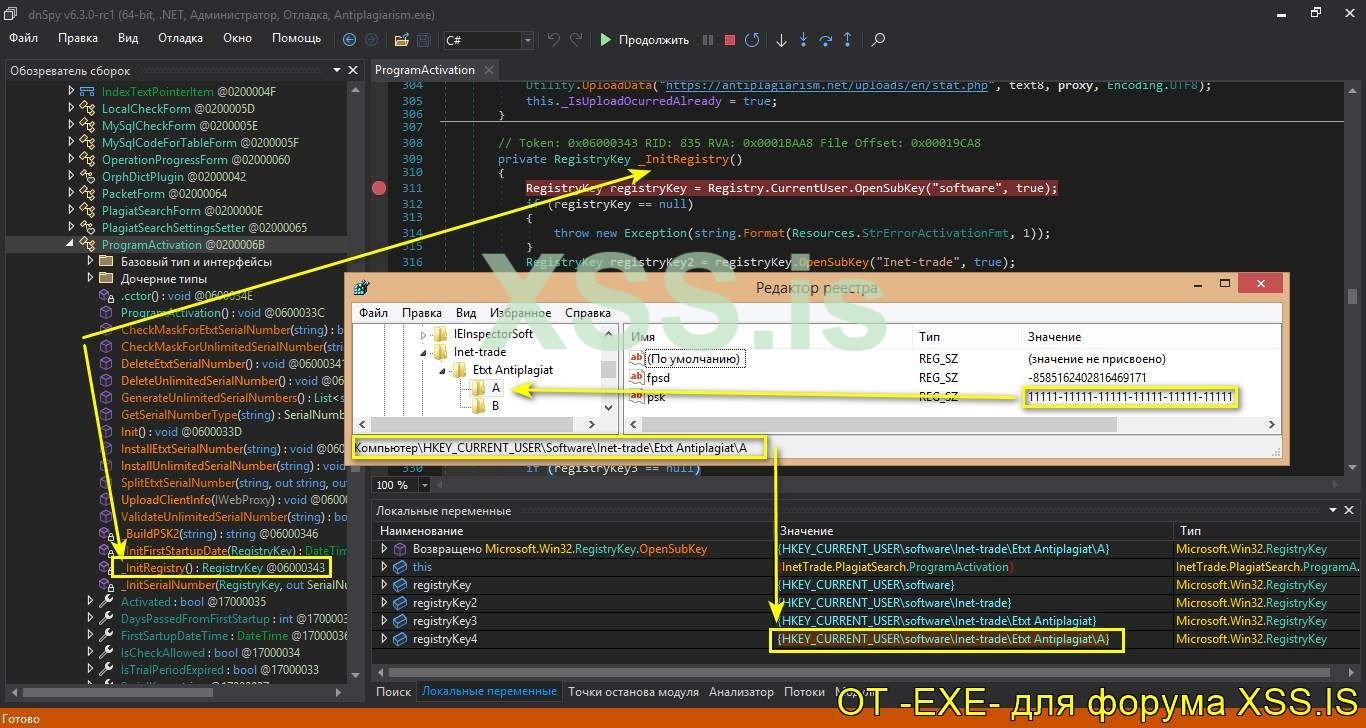Click the 'Продолжить' continue button

coord(644,40)
